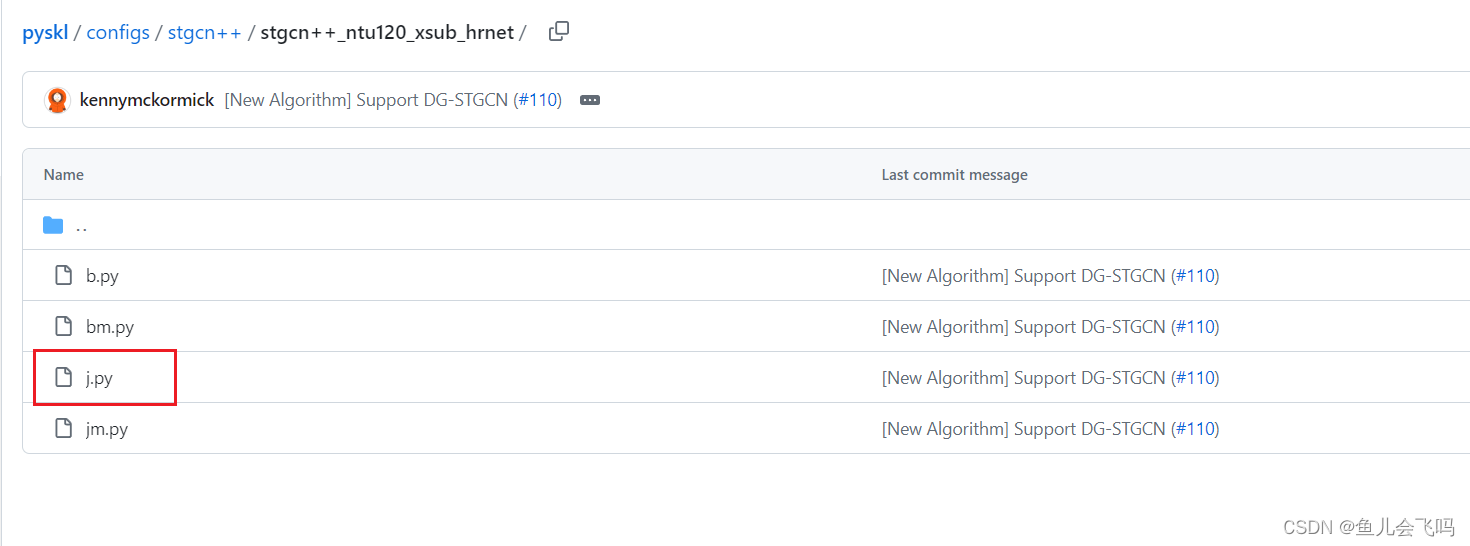Click file icon next to jm.py
Viewport: 1470px width, 546px height.
click(x=64, y=429)
